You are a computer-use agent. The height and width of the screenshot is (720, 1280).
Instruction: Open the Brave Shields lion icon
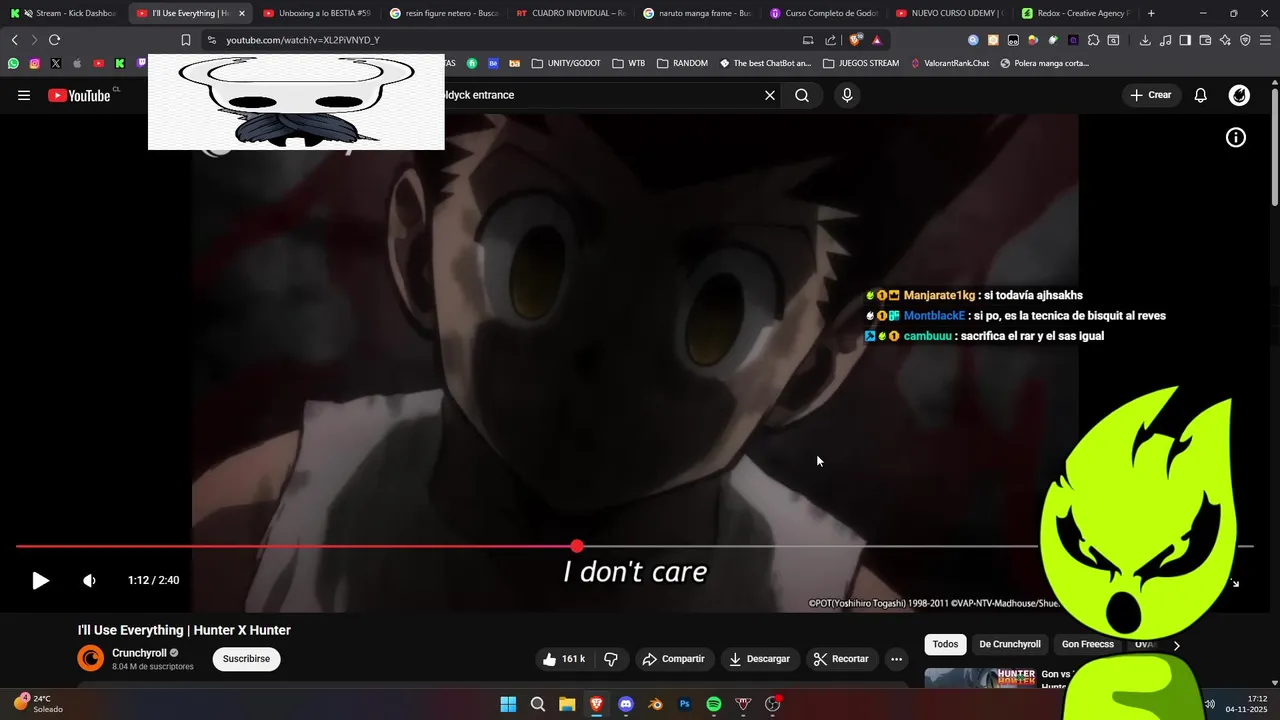click(855, 40)
